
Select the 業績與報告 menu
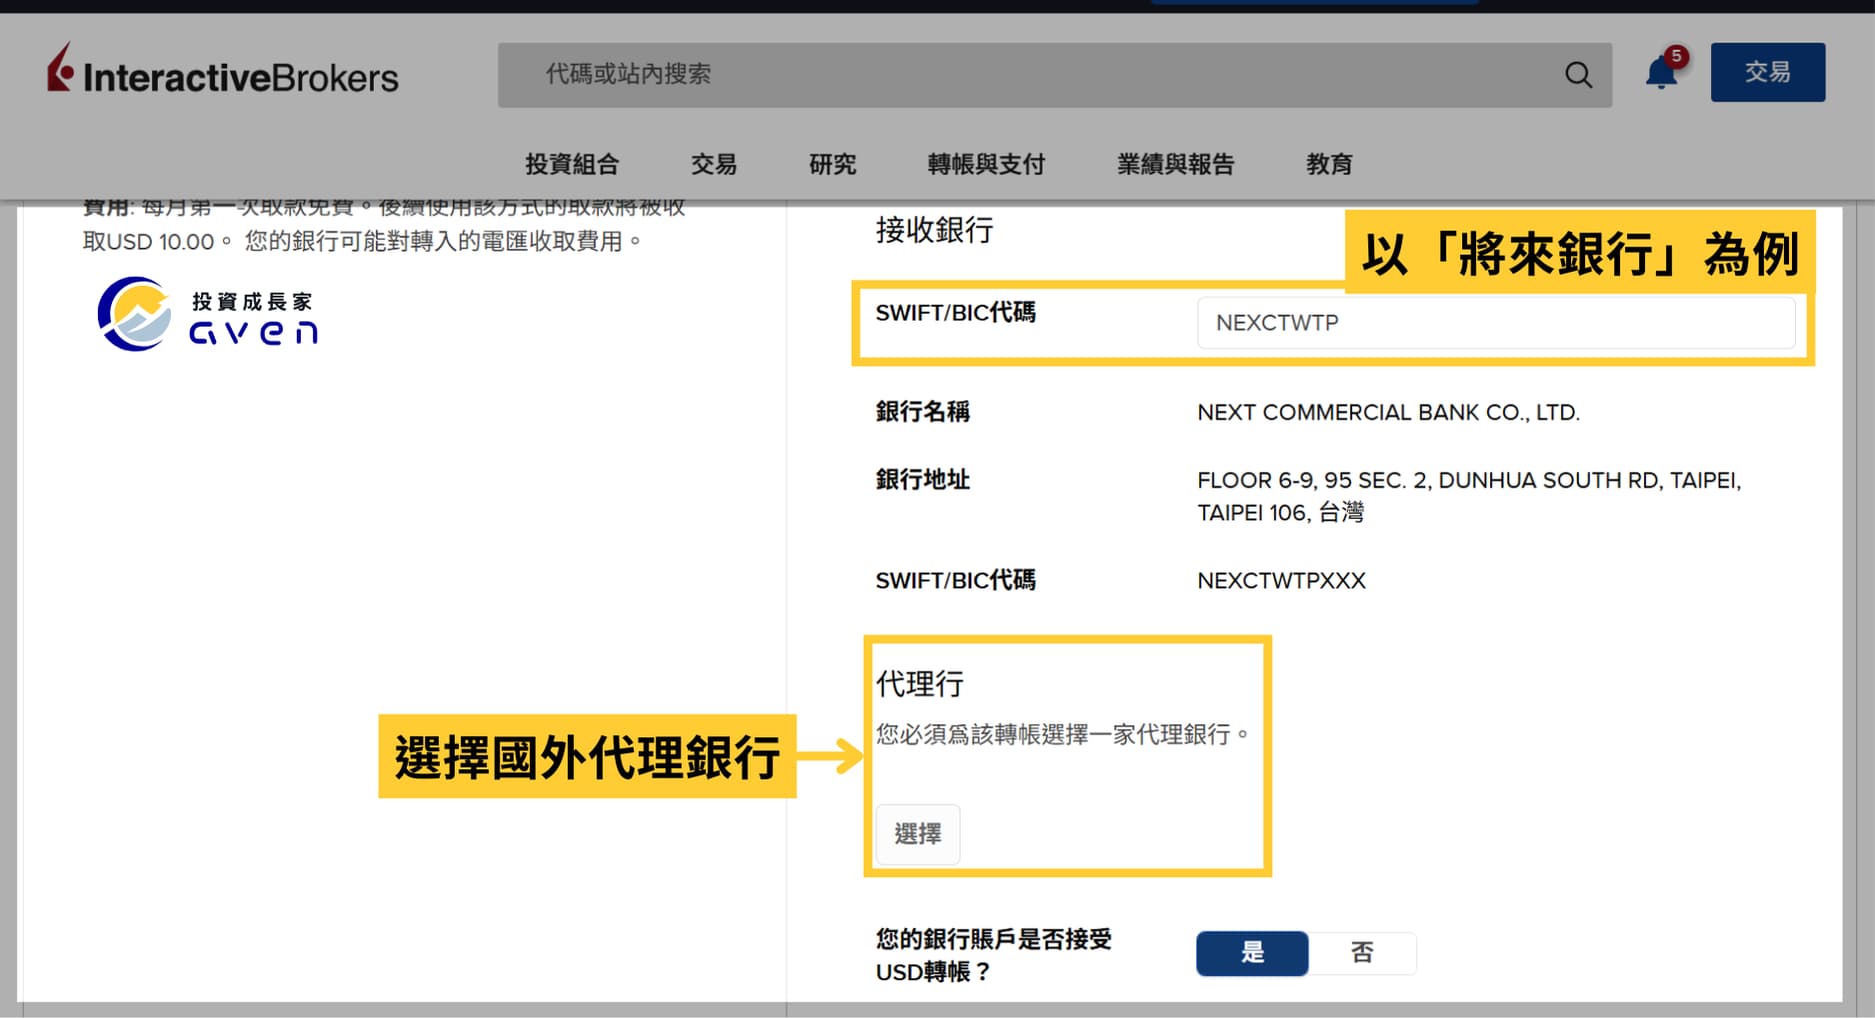coord(1176,164)
